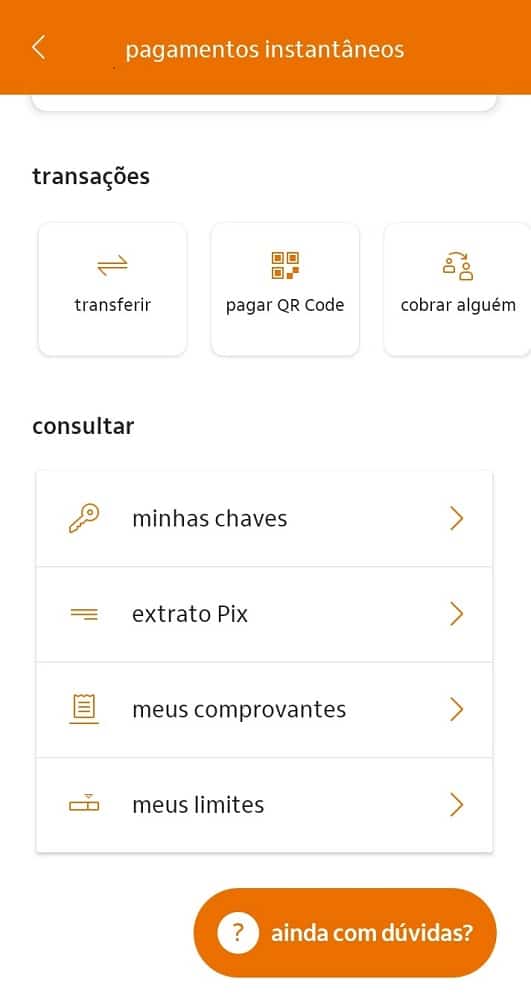
Task: Choose the pagar QR Code card
Action: tap(285, 289)
